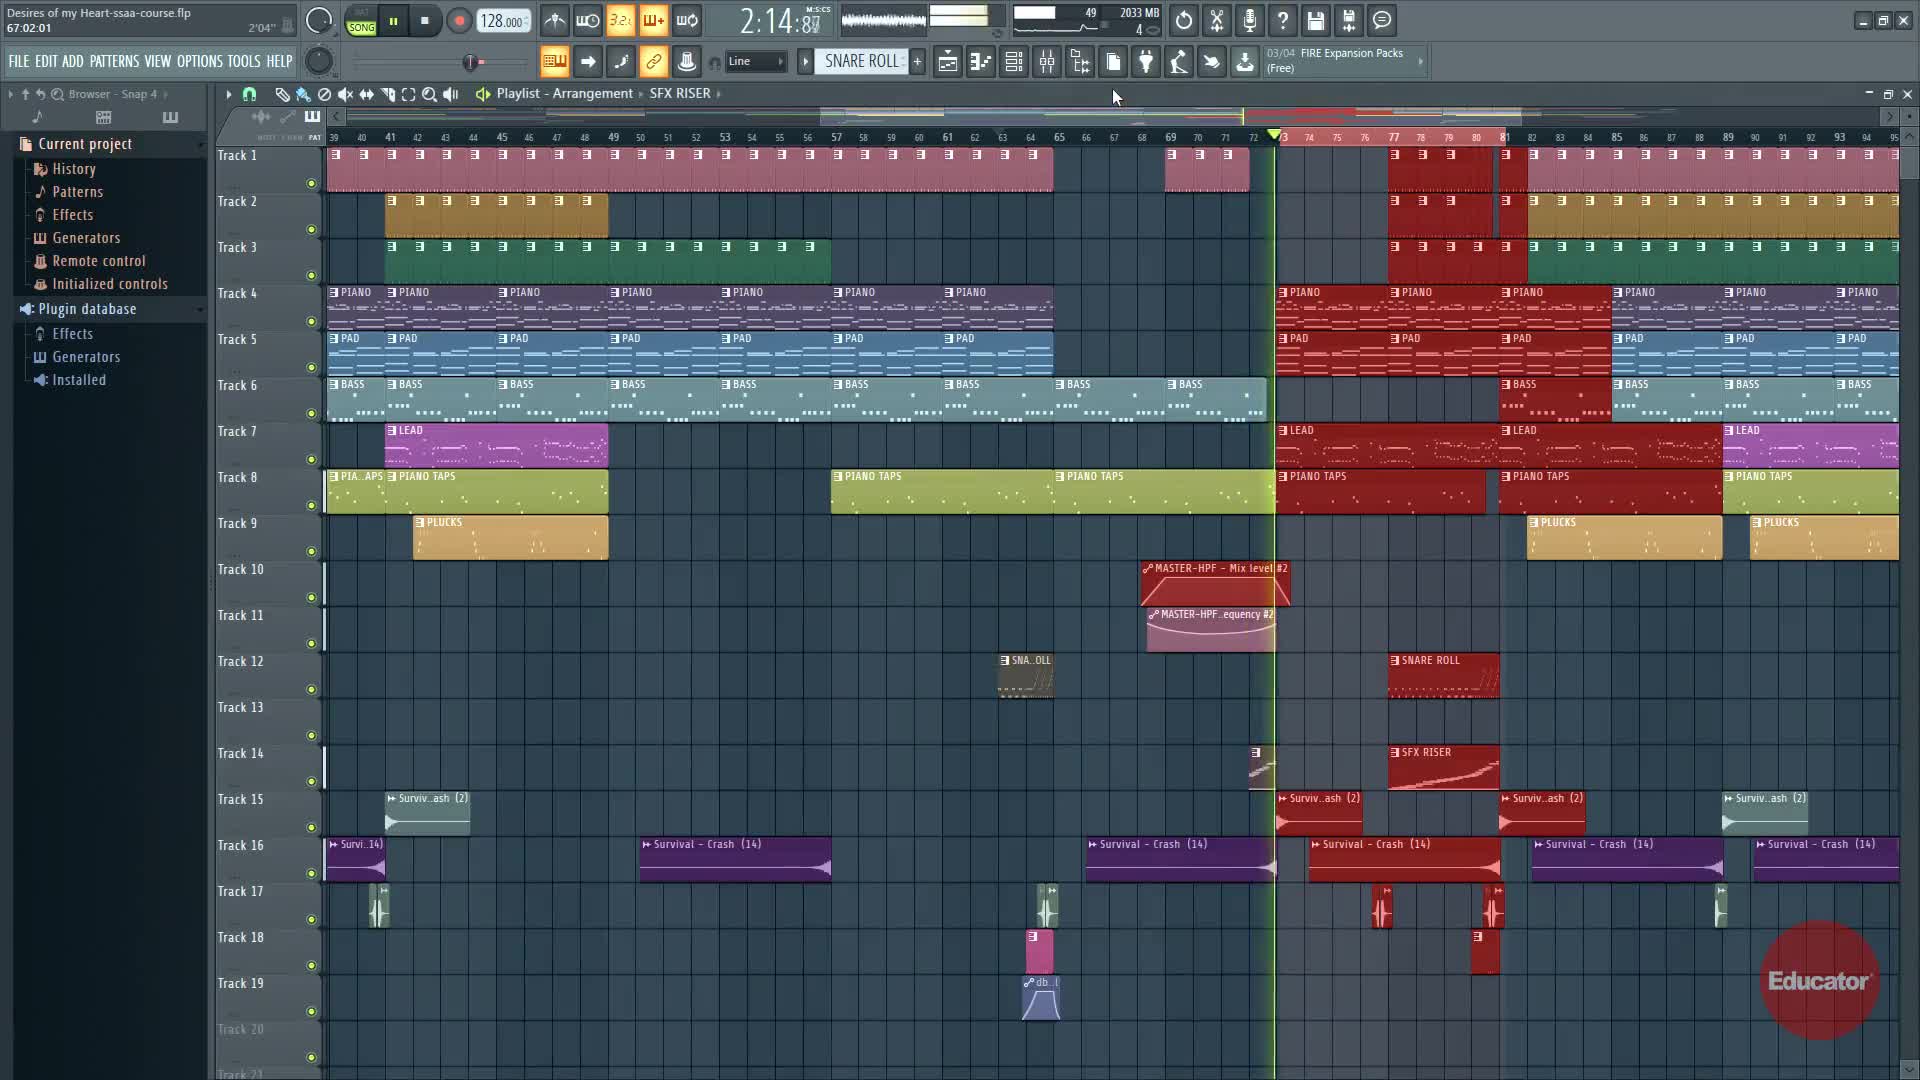
Task: Open the mixer window icon
Action: coord(1046,62)
